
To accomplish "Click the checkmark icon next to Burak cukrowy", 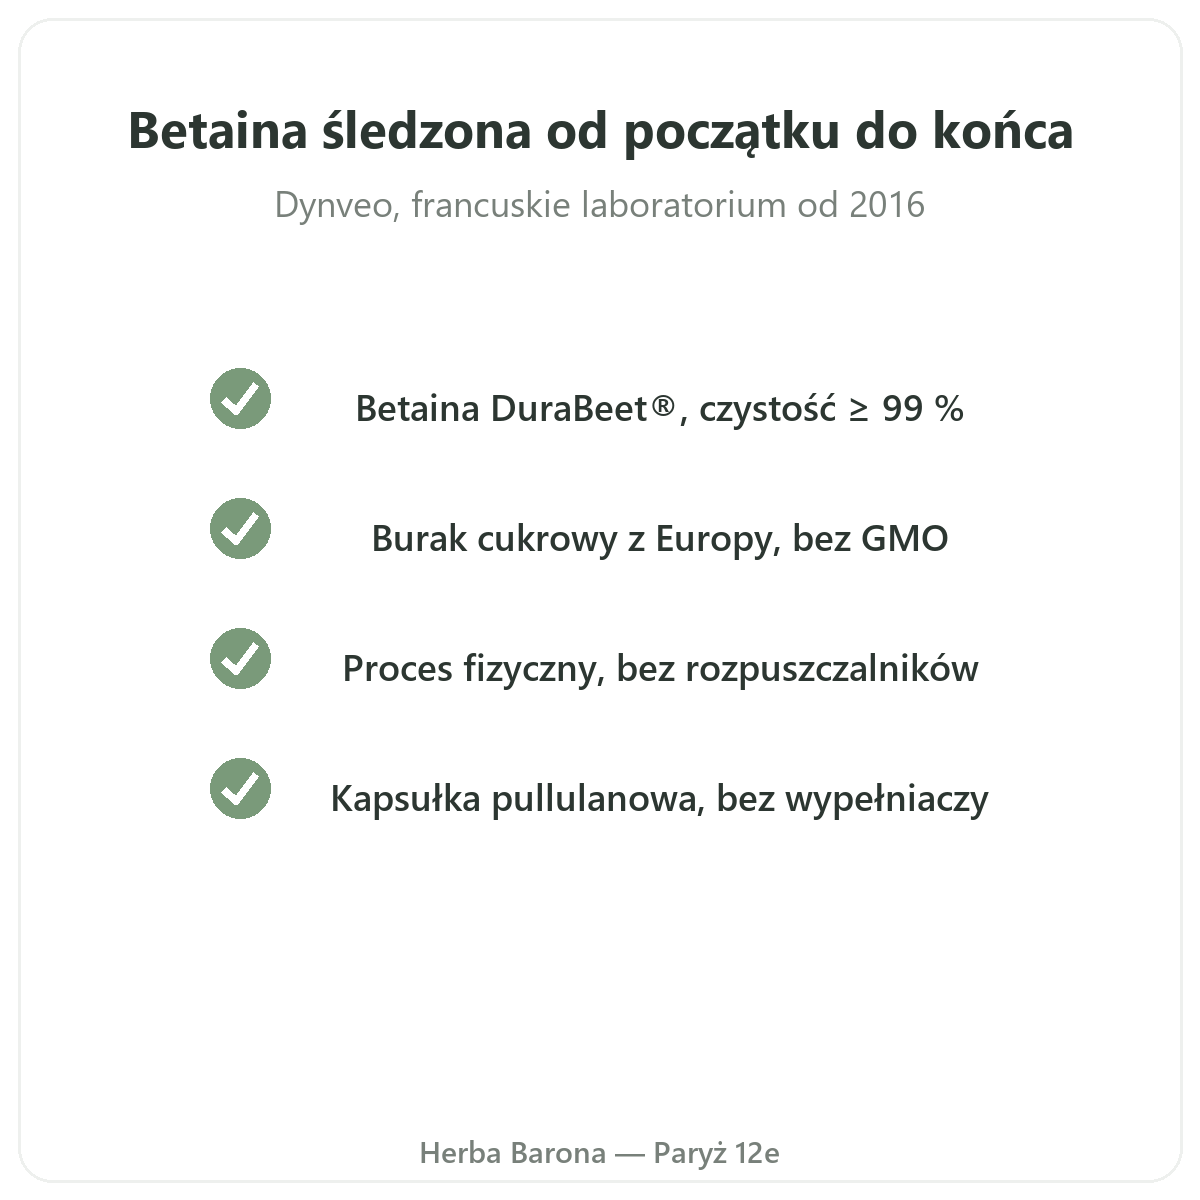I will pyautogui.click(x=240, y=528).
